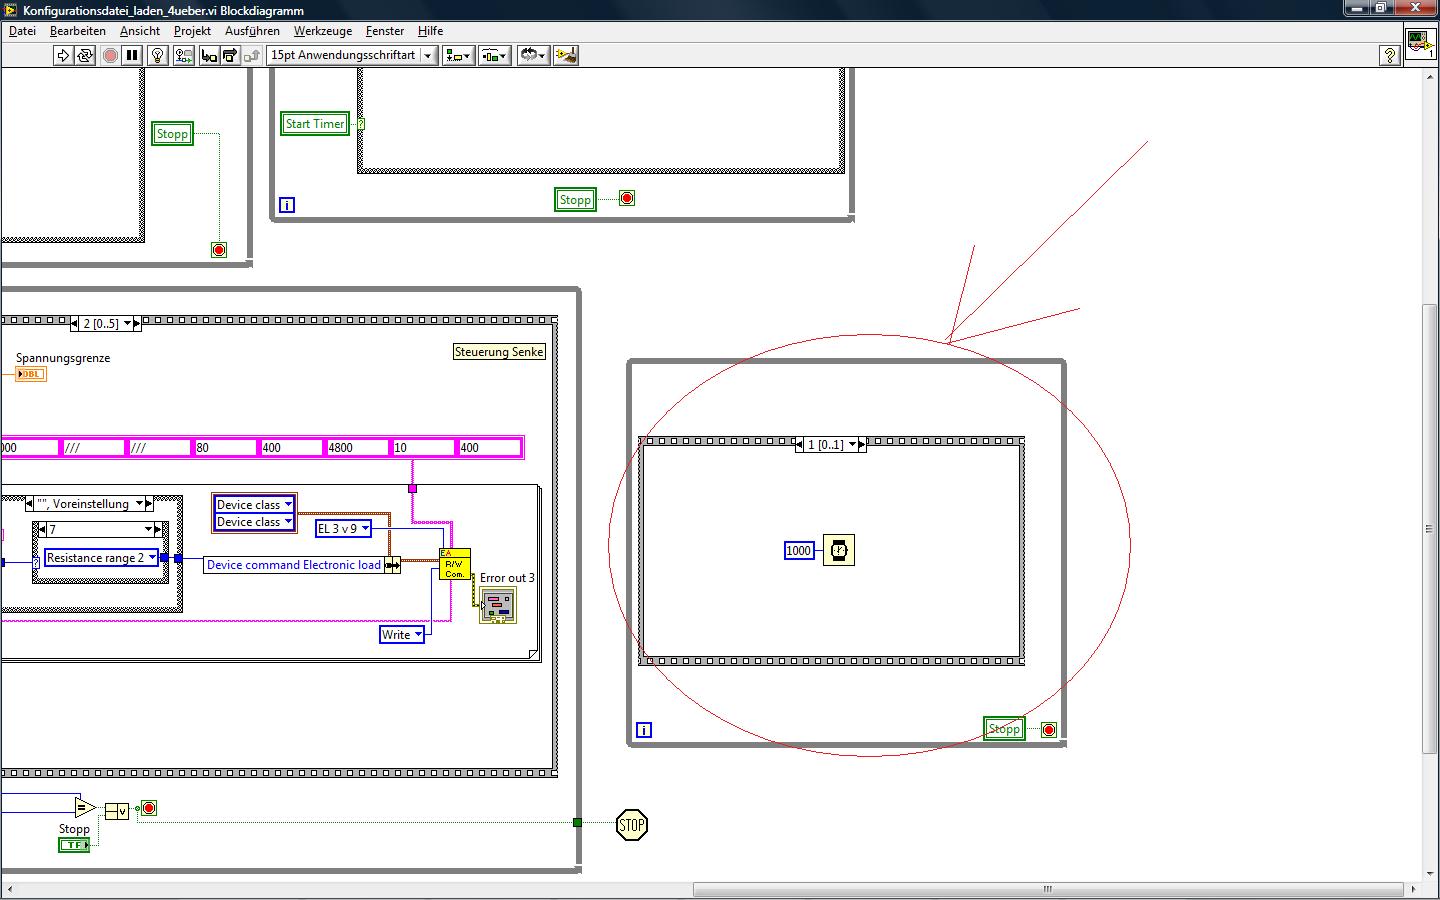This screenshot has height=900, width=1440.
Task: Pause execution using the toolbar Pause button
Action: [132, 55]
